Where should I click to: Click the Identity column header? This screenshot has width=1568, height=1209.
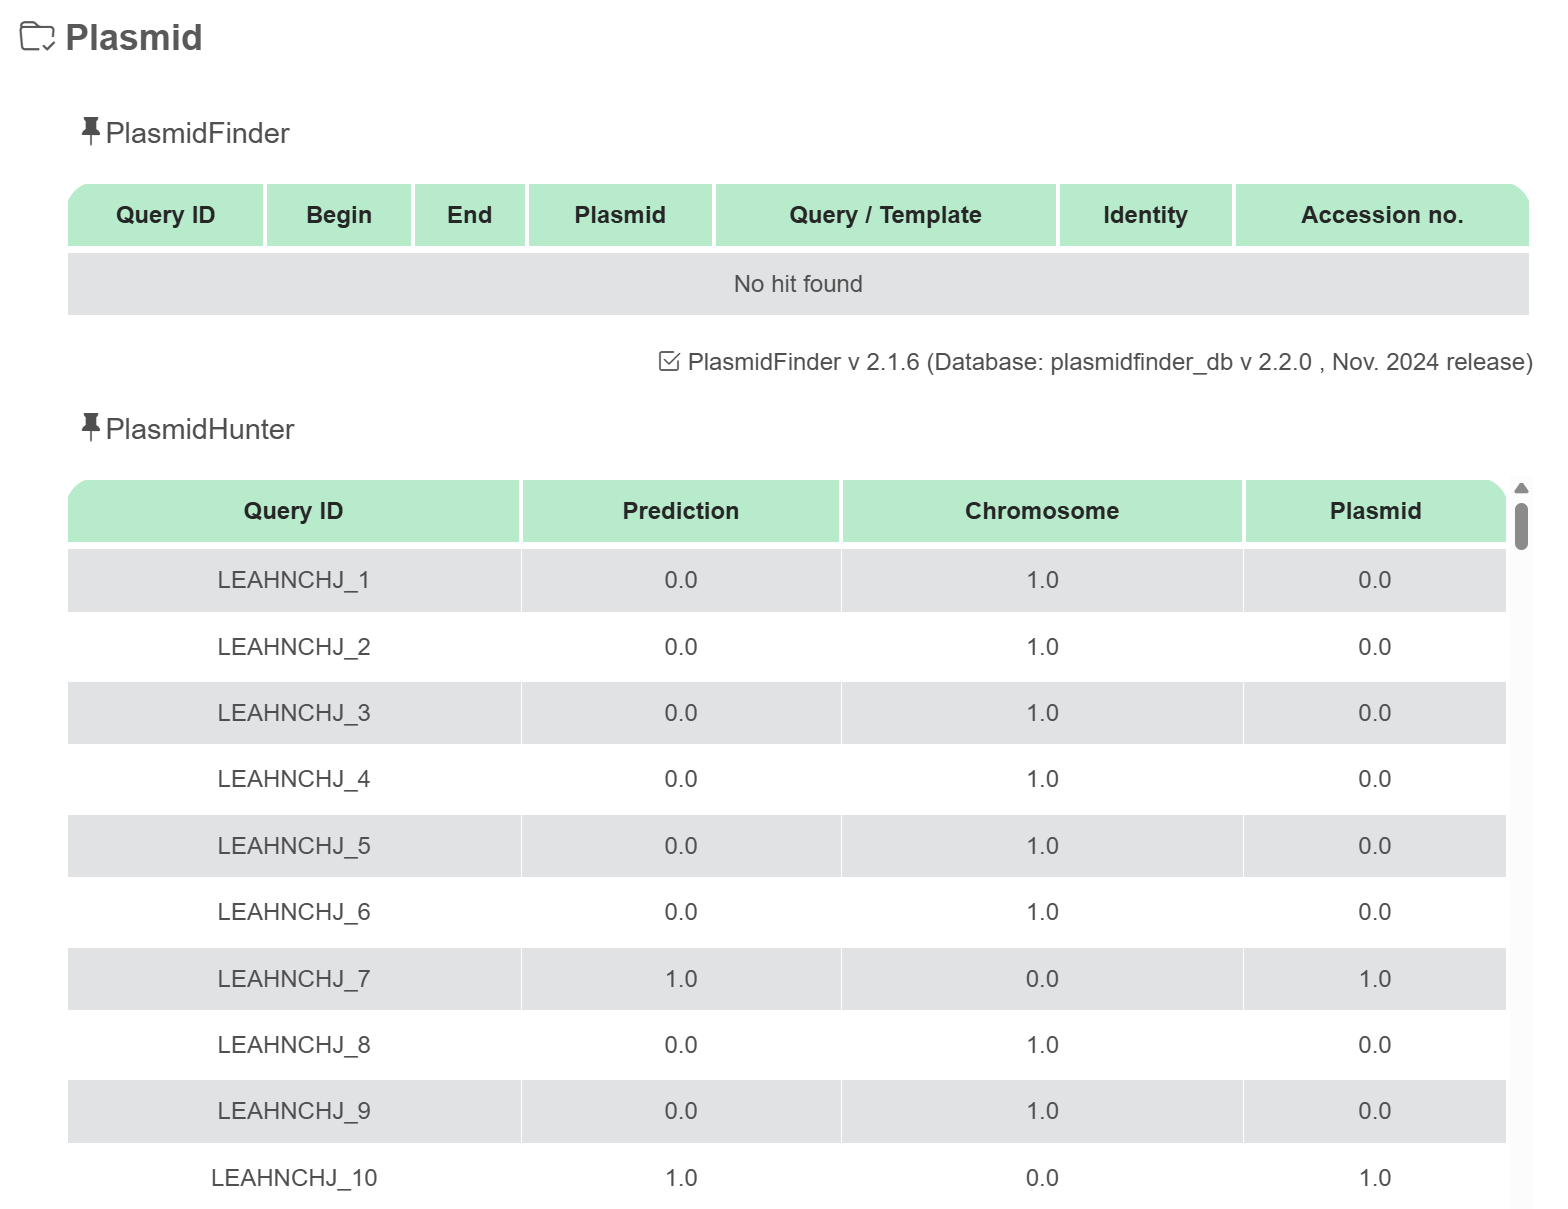(1145, 215)
